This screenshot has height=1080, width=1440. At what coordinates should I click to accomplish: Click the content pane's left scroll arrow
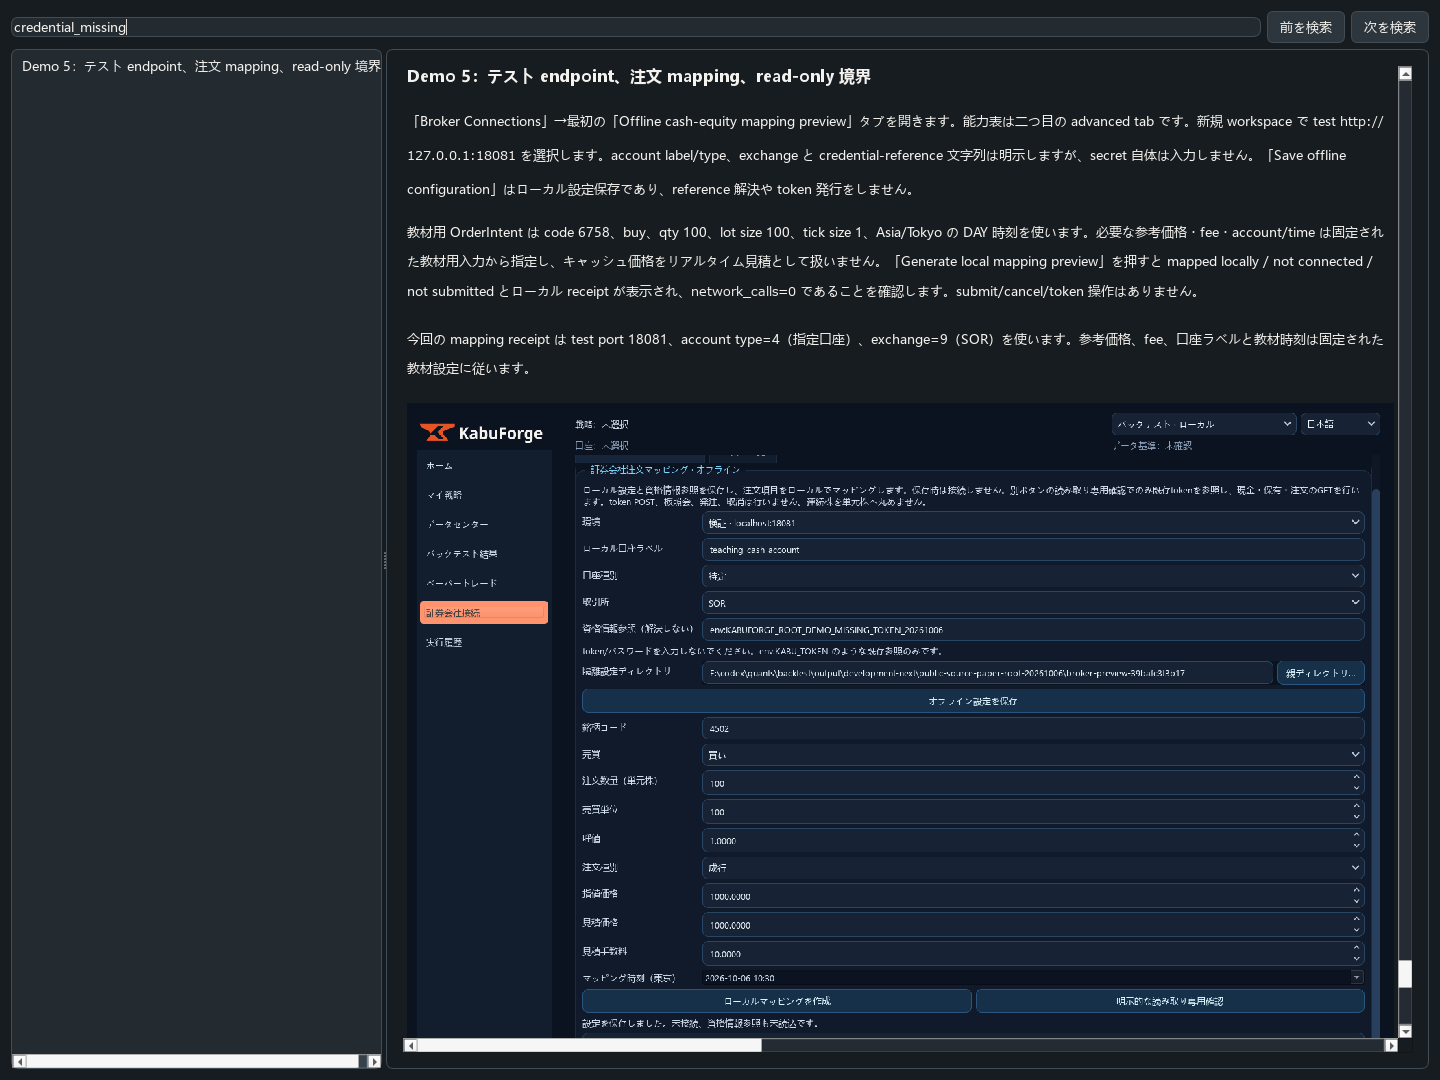[410, 1045]
